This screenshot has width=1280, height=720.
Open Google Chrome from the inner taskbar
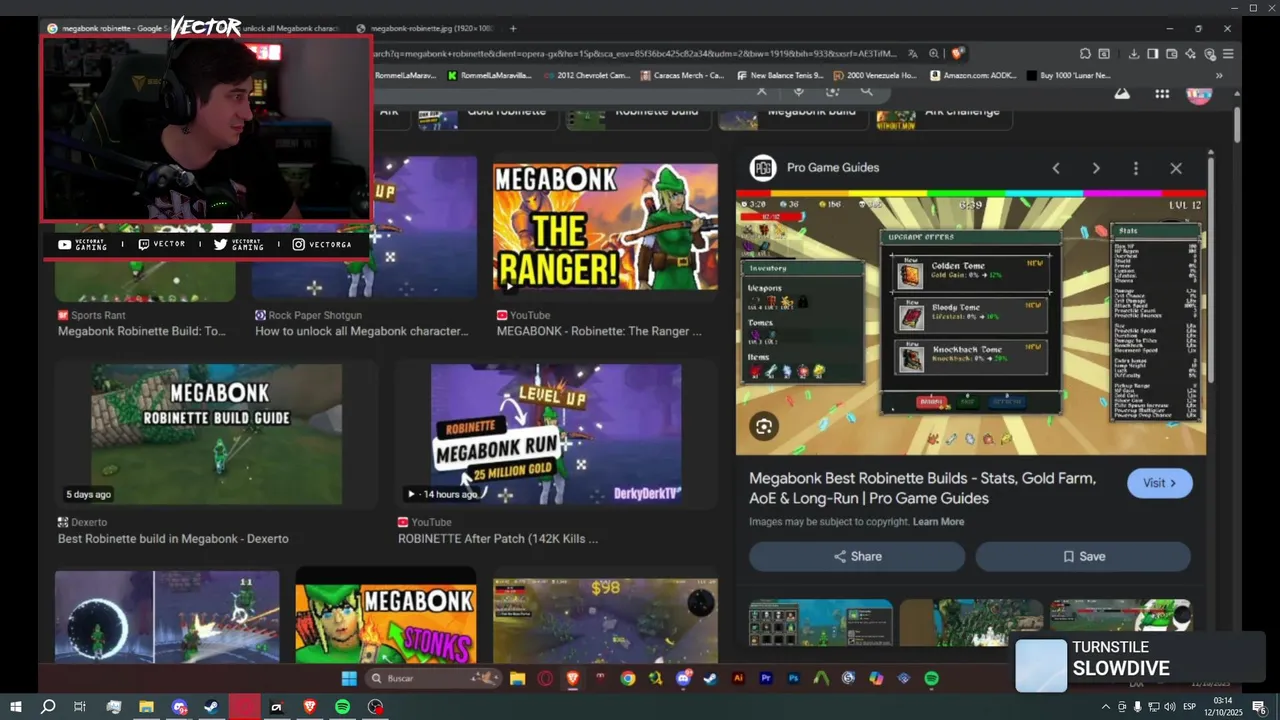[x=627, y=678]
